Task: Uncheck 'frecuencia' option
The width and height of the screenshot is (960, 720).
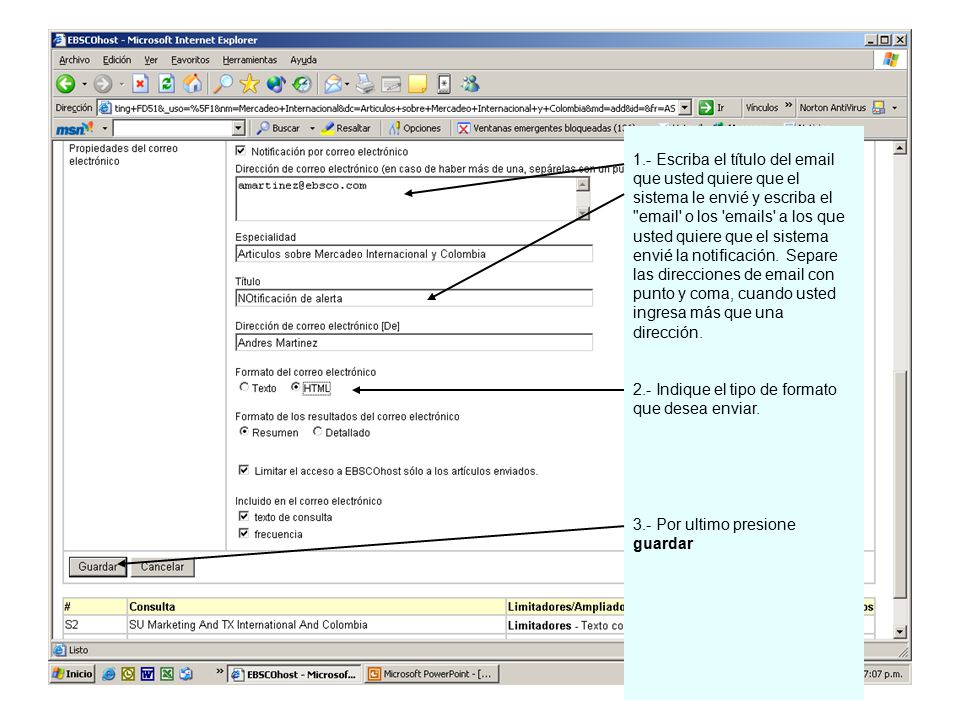Action: pos(244,533)
